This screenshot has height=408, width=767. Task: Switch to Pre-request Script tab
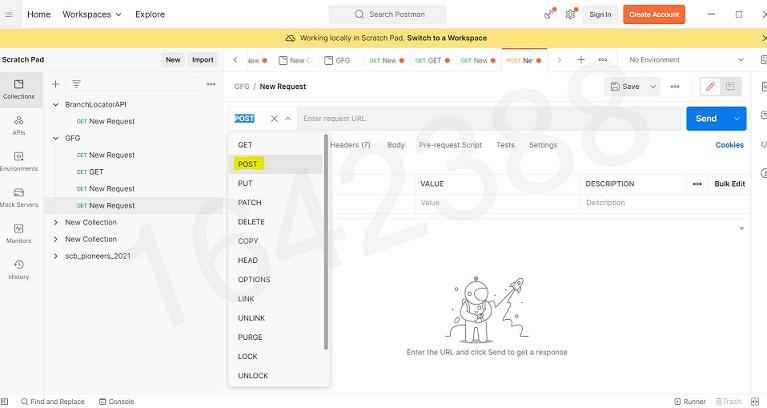click(450, 145)
